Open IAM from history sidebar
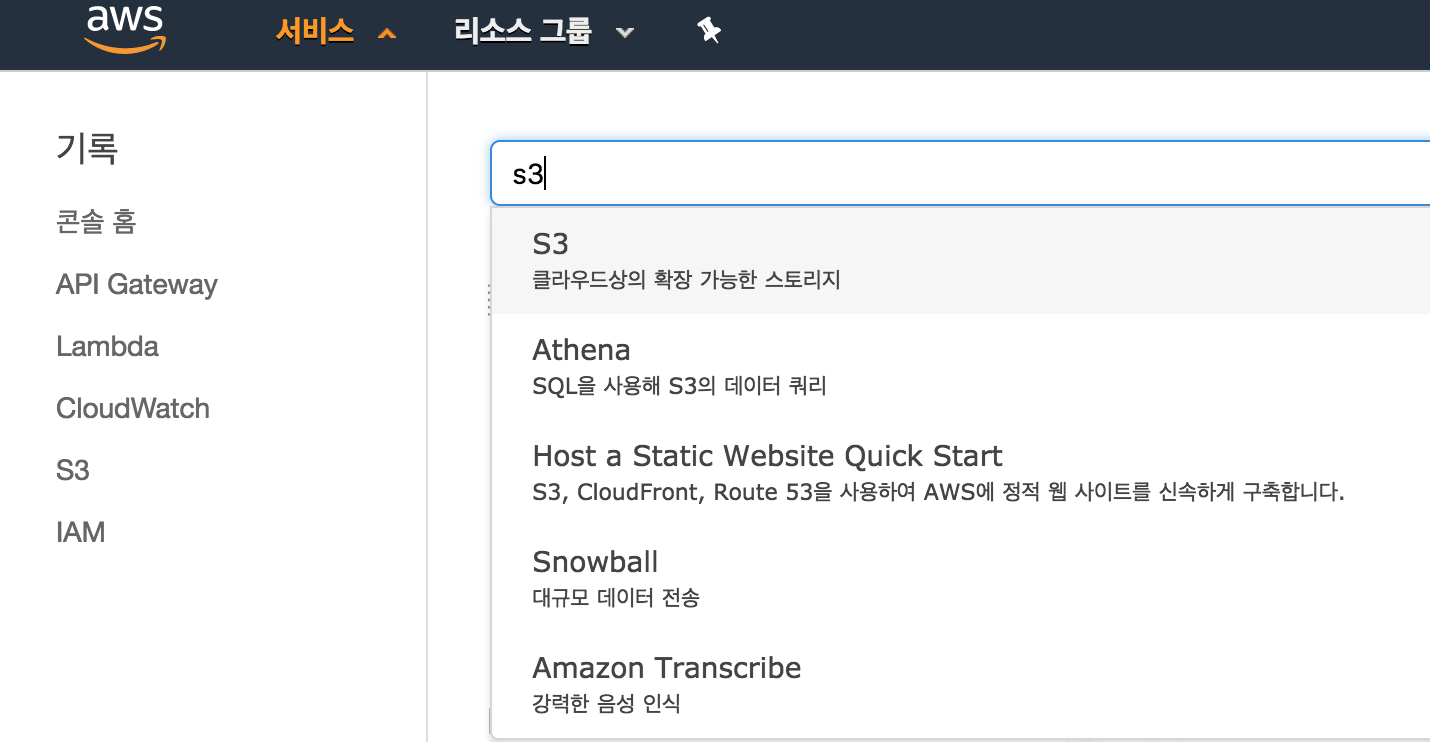The height and width of the screenshot is (742, 1430). coord(81,532)
